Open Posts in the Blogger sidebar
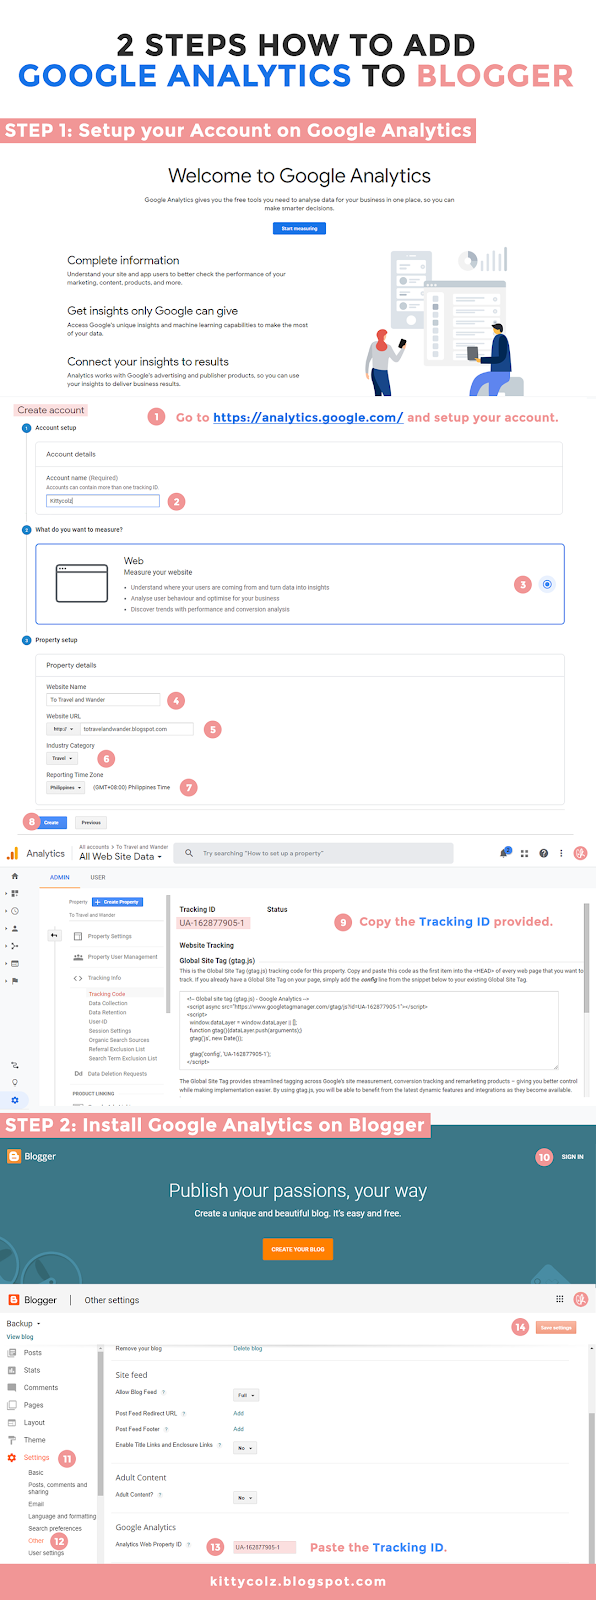 (x=33, y=1353)
